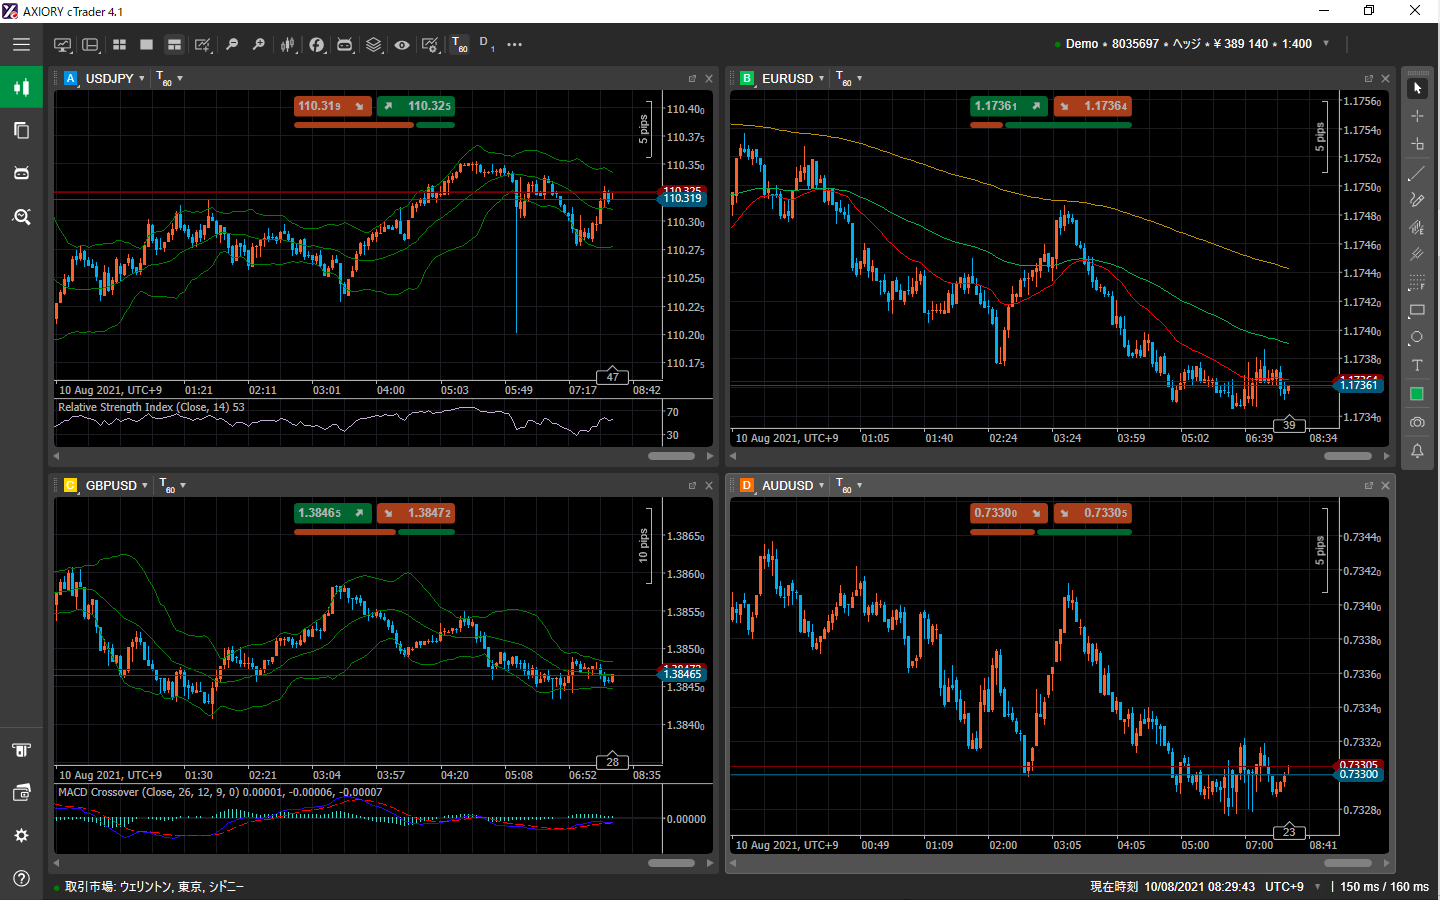Viewport: 1440px width, 900px height.
Task: Select the ellipse shape tool
Action: point(1417,337)
